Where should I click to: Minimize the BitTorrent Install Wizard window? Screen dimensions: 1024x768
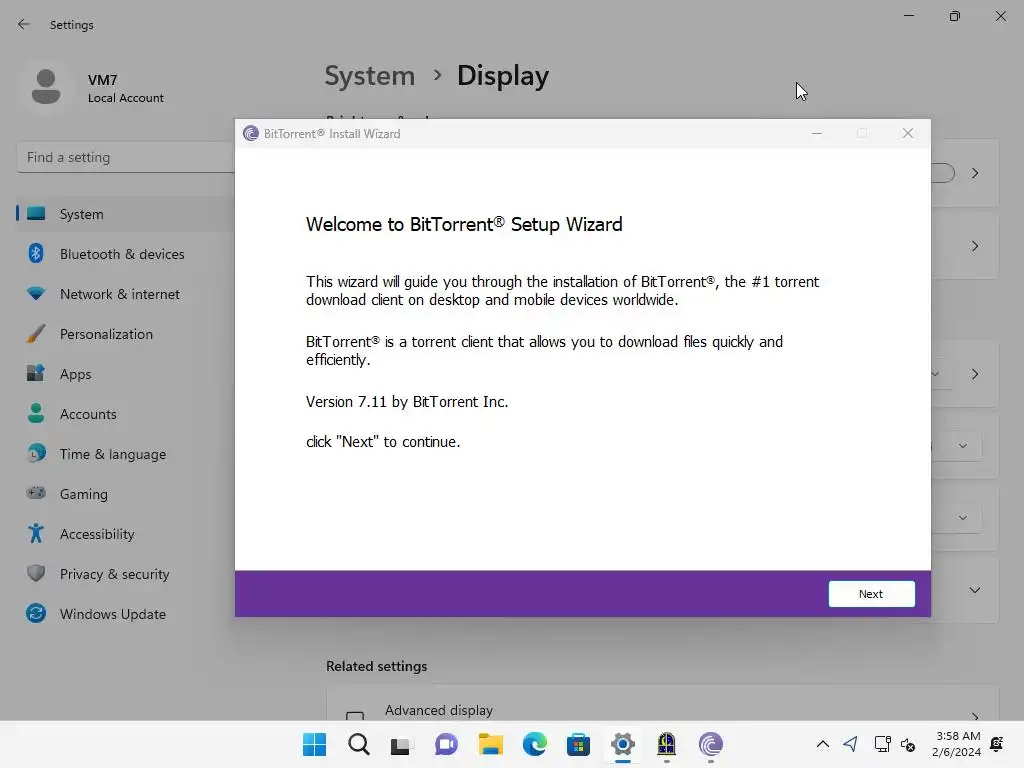coord(816,133)
